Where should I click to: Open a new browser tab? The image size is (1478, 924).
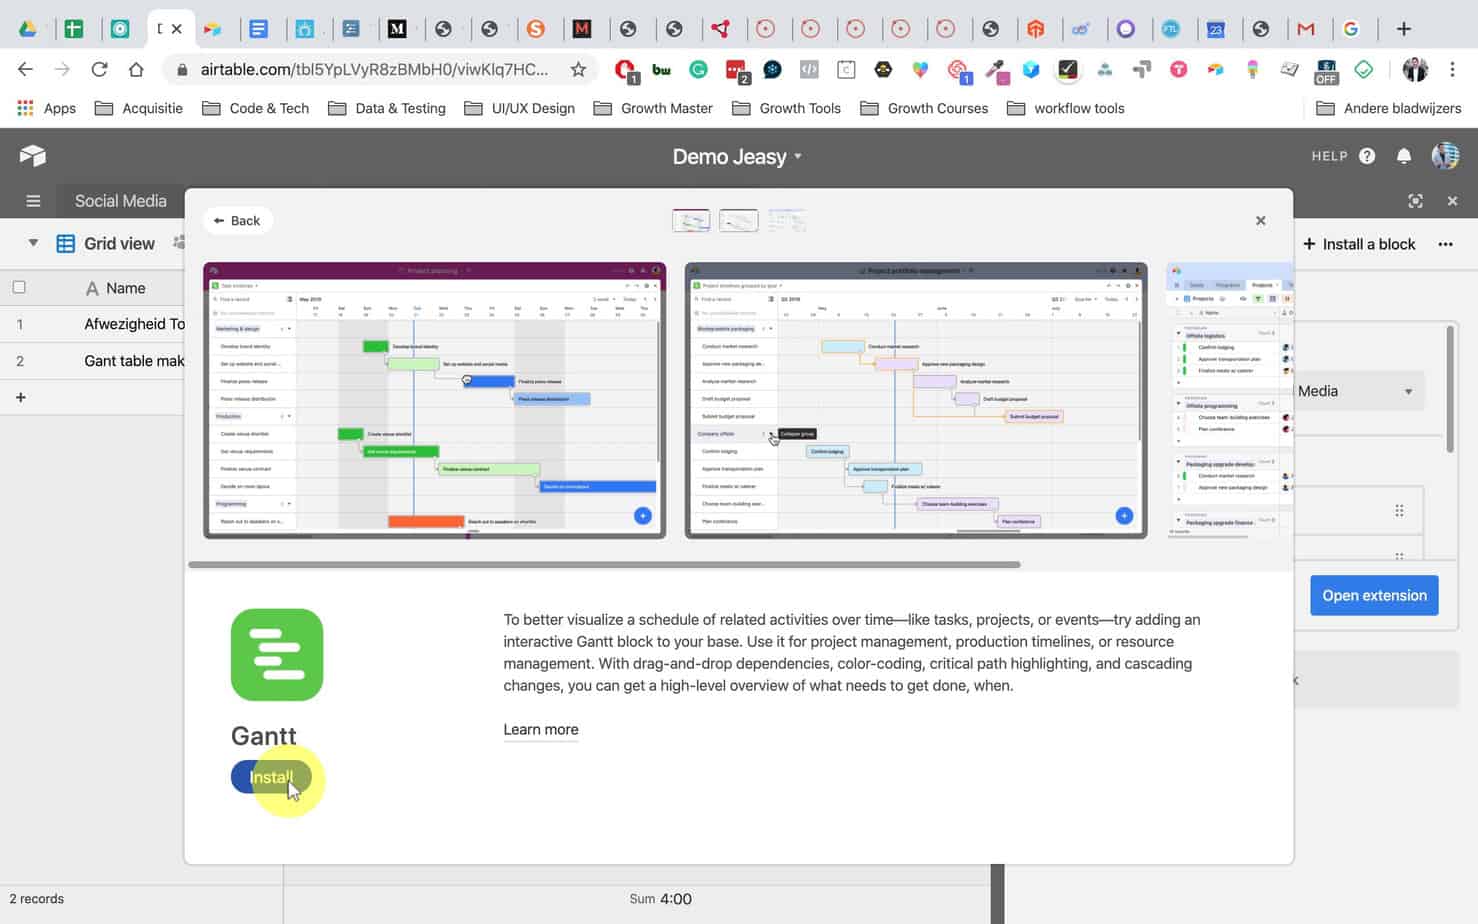coord(1404,29)
